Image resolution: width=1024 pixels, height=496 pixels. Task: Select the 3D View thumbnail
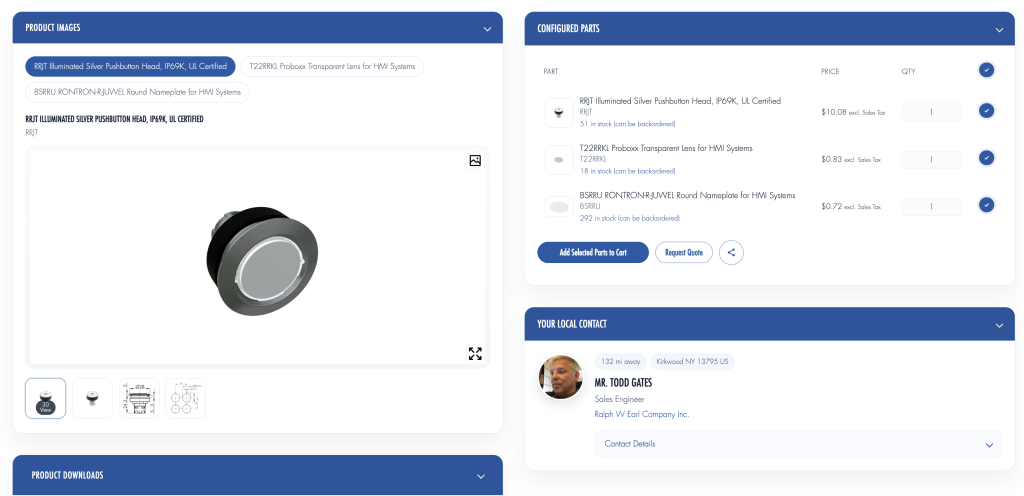coord(46,398)
